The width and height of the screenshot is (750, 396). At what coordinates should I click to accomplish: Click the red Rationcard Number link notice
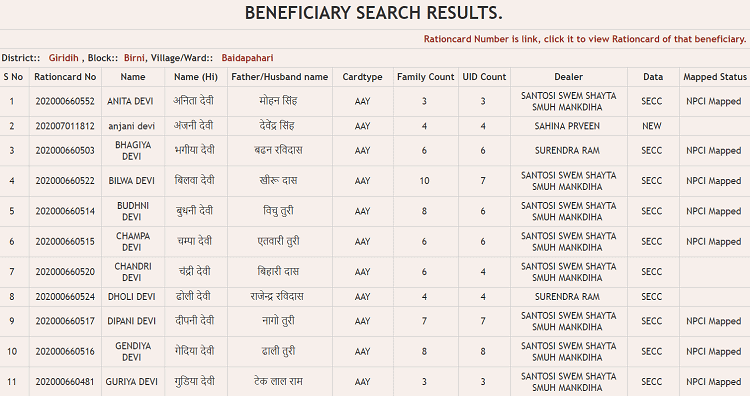(585, 39)
